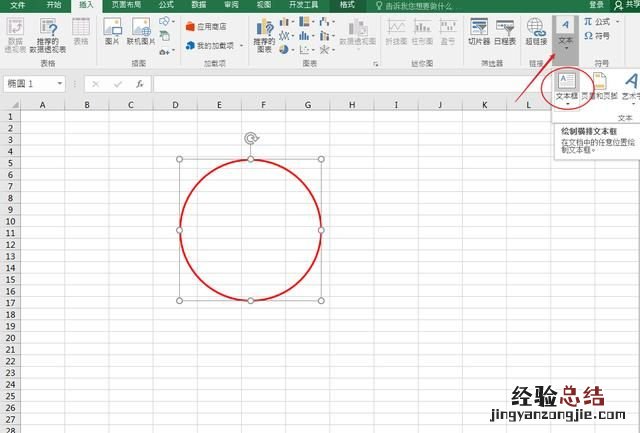Insert a timeline with 日程表
The height and width of the screenshot is (433, 640).
tap(505, 31)
